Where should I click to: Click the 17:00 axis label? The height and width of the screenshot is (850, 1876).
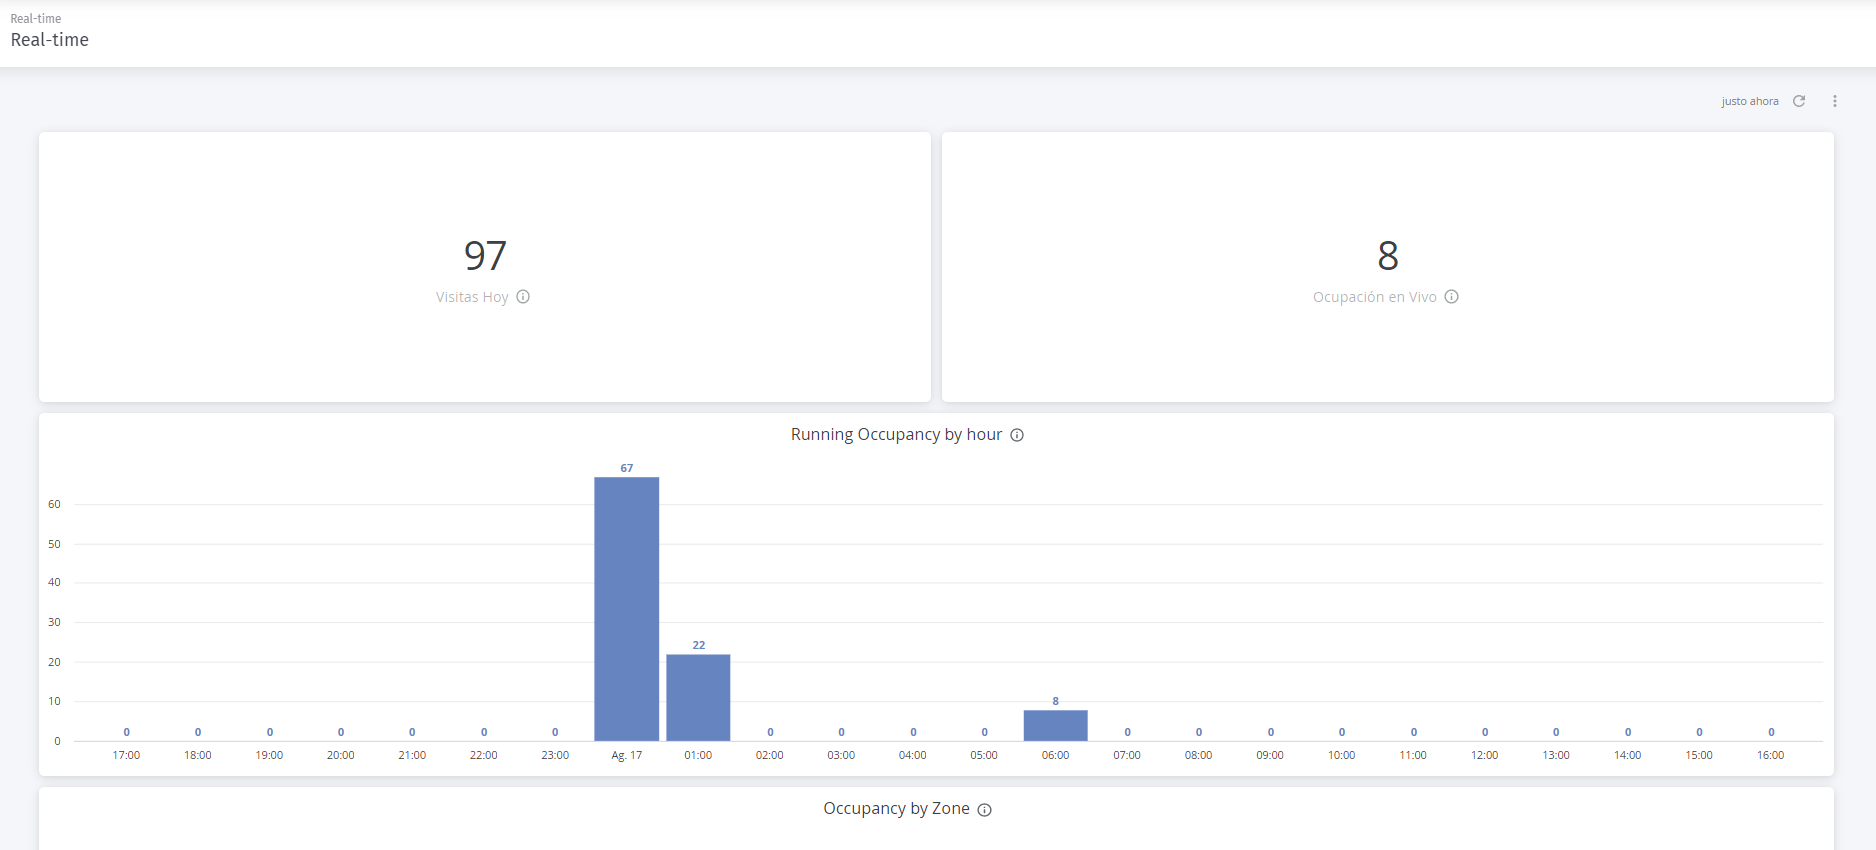pyautogui.click(x=126, y=755)
